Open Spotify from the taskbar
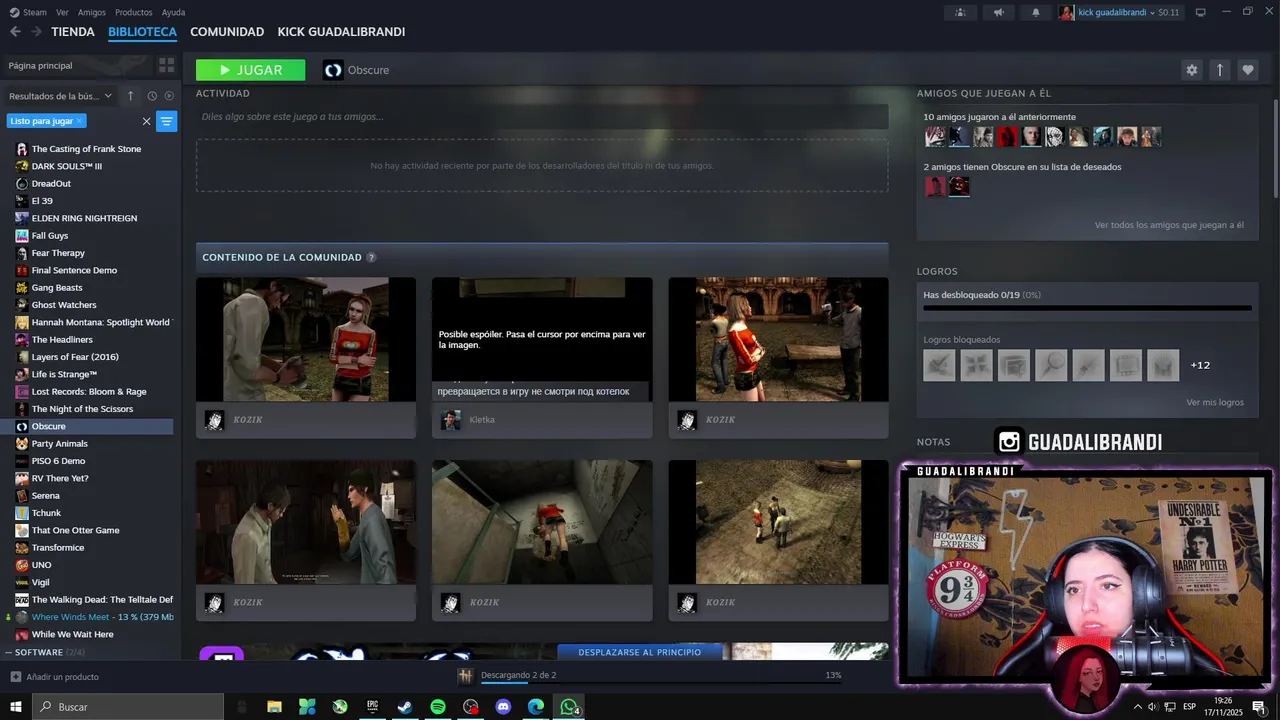Screen dimensions: 1280x720 click(438, 707)
